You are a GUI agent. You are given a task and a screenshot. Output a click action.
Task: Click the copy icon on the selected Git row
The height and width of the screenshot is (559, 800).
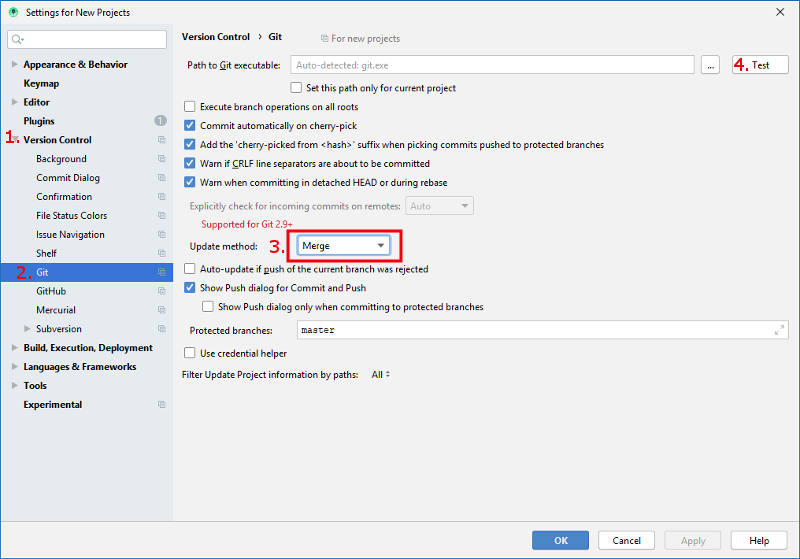161,272
